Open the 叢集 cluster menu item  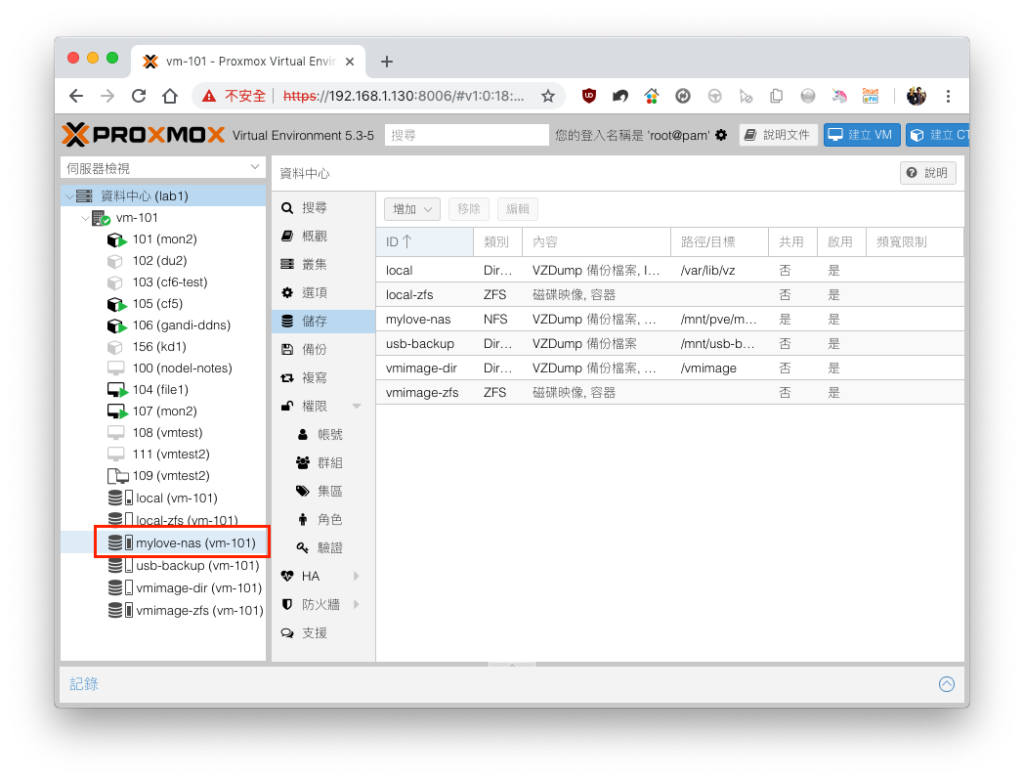click(323, 265)
